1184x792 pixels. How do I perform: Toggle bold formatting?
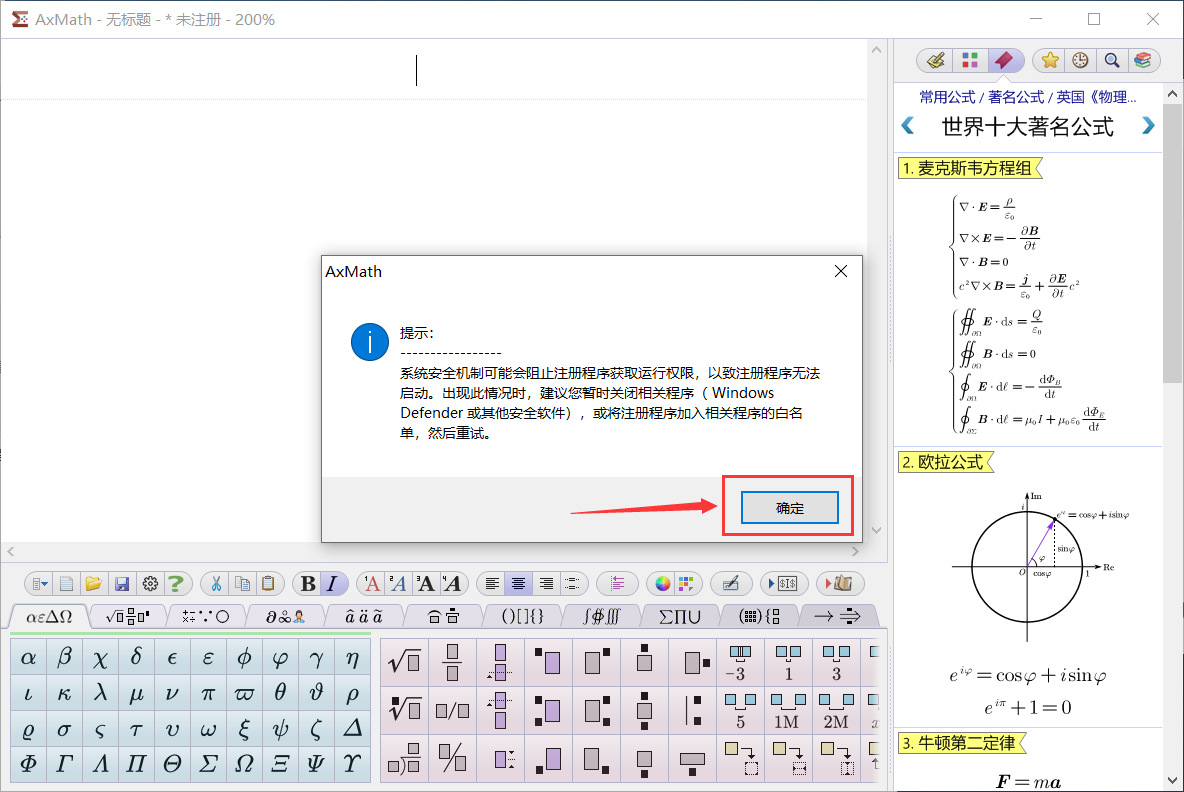[308, 583]
